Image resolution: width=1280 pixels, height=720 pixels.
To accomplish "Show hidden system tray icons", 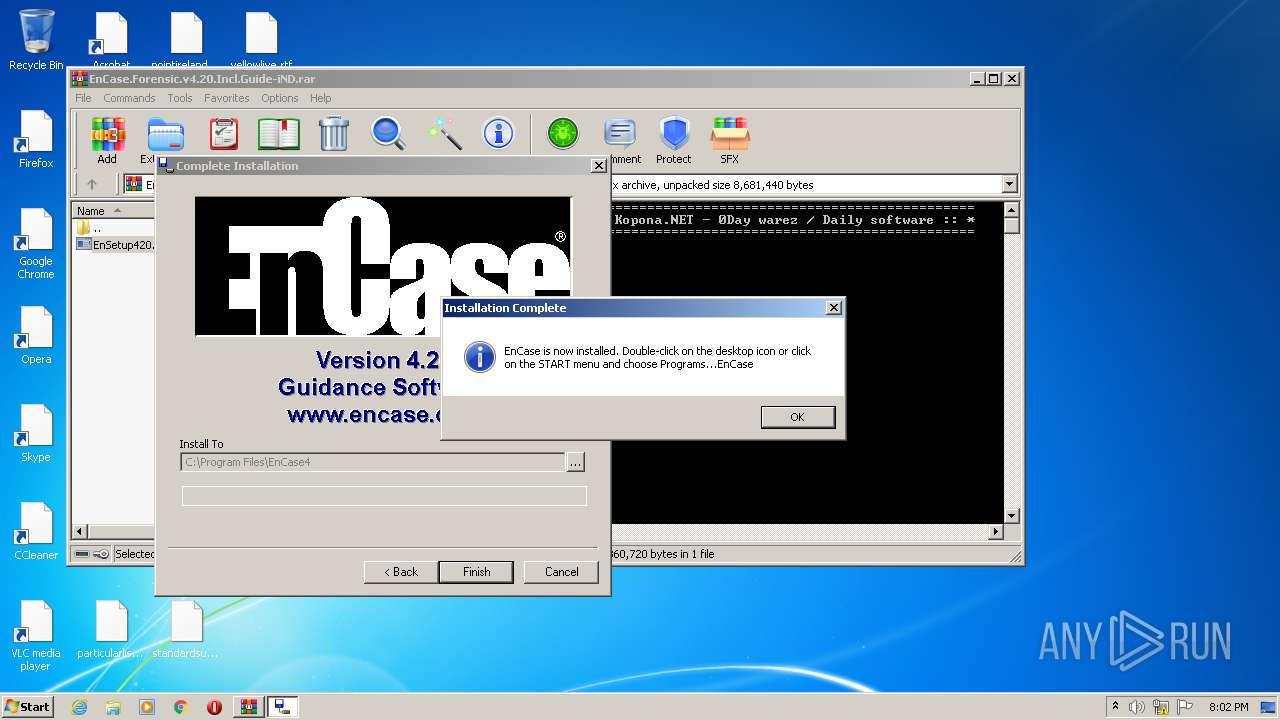I will 1115,707.
